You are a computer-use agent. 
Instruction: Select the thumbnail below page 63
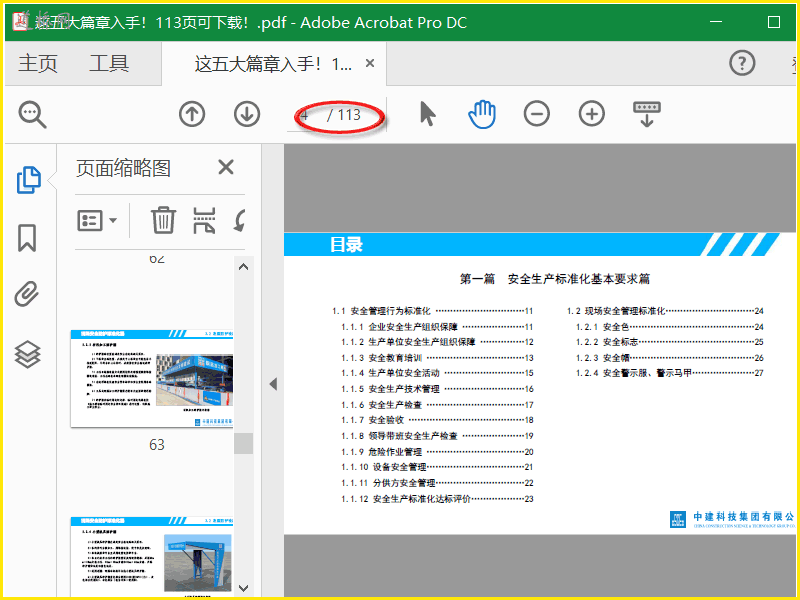coord(152,556)
